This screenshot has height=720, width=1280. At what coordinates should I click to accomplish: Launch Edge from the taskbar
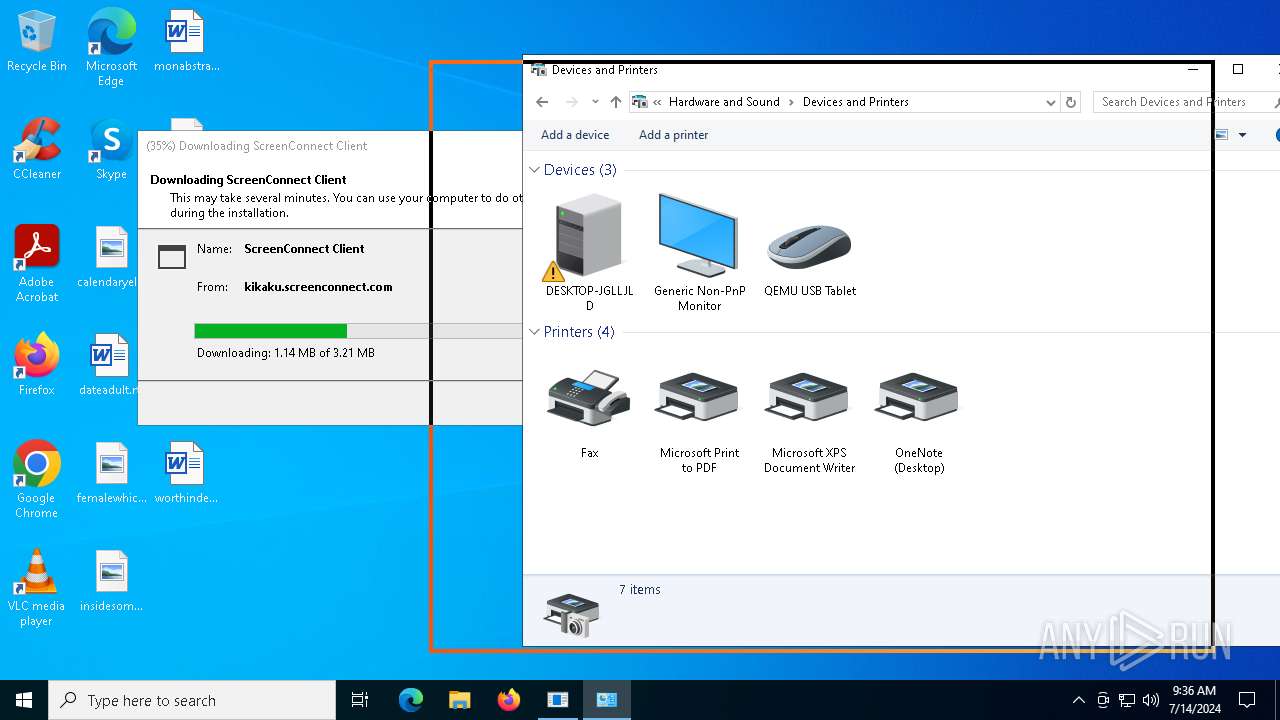[411, 700]
